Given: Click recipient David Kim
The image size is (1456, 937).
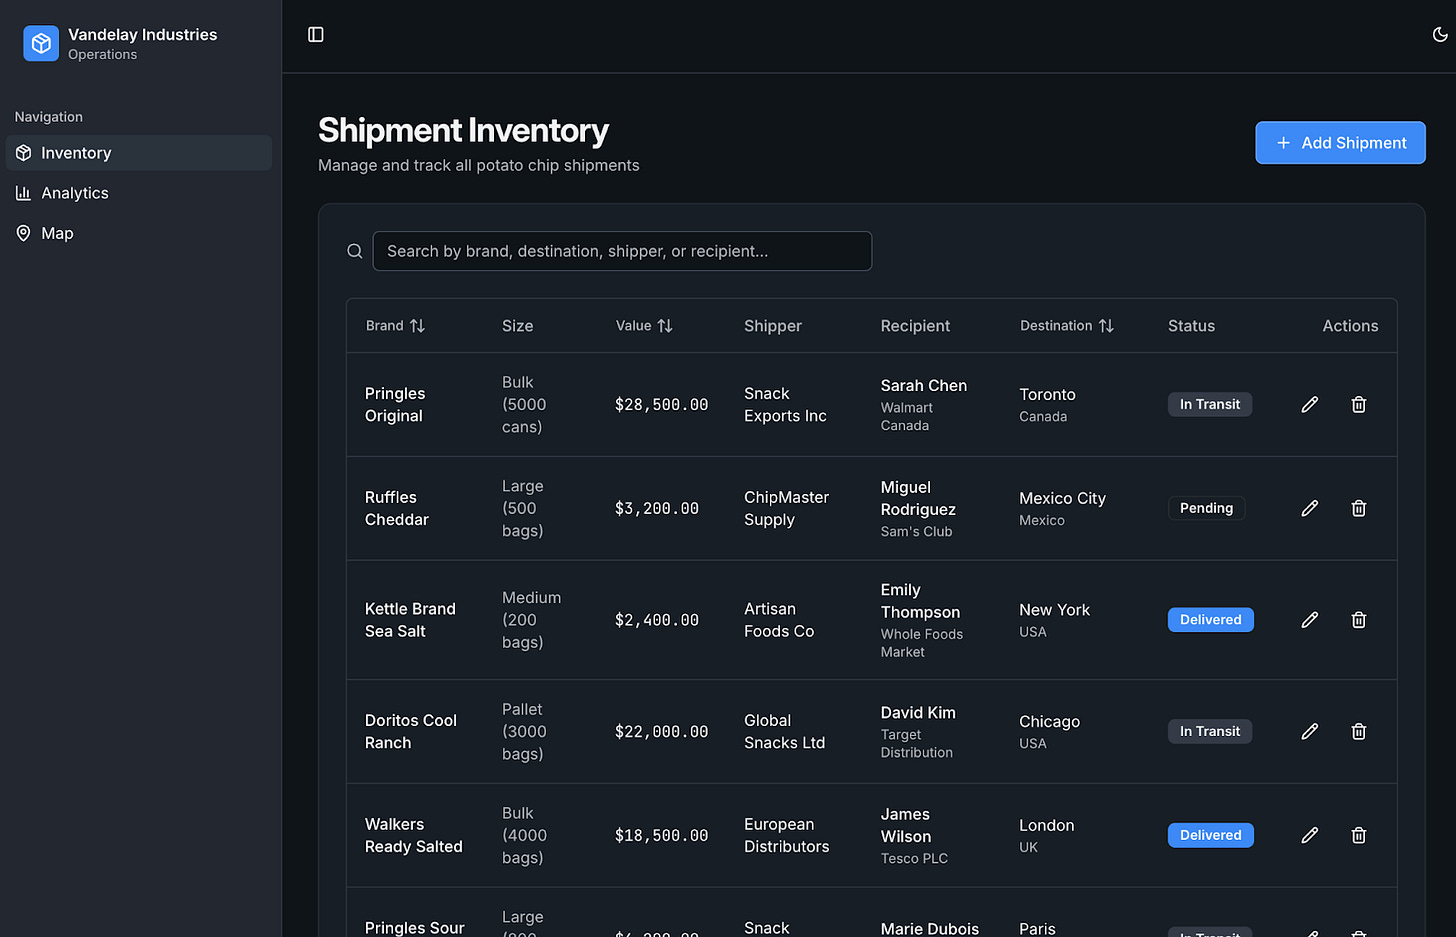Looking at the screenshot, I should click(x=918, y=713).
